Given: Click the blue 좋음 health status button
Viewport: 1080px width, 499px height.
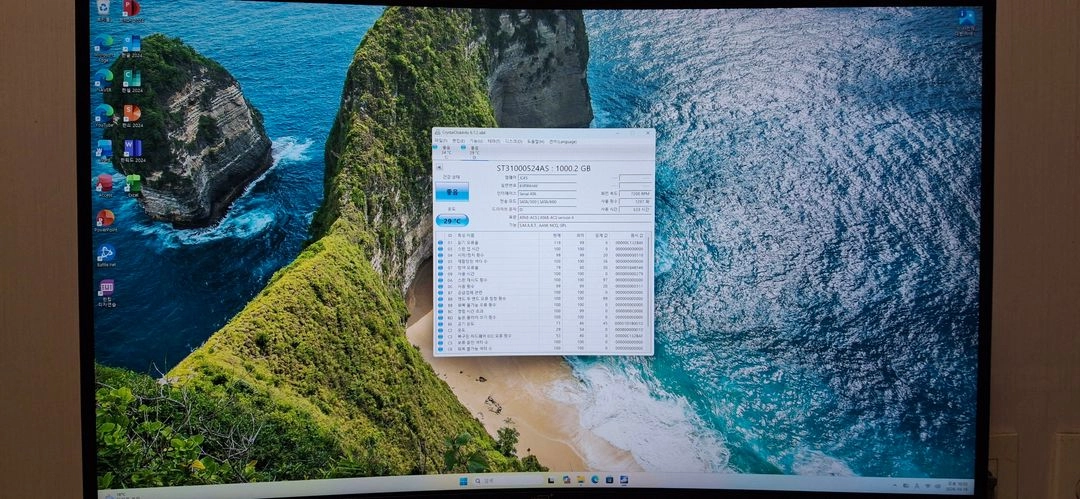Looking at the screenshot, I should pos(453,192).
